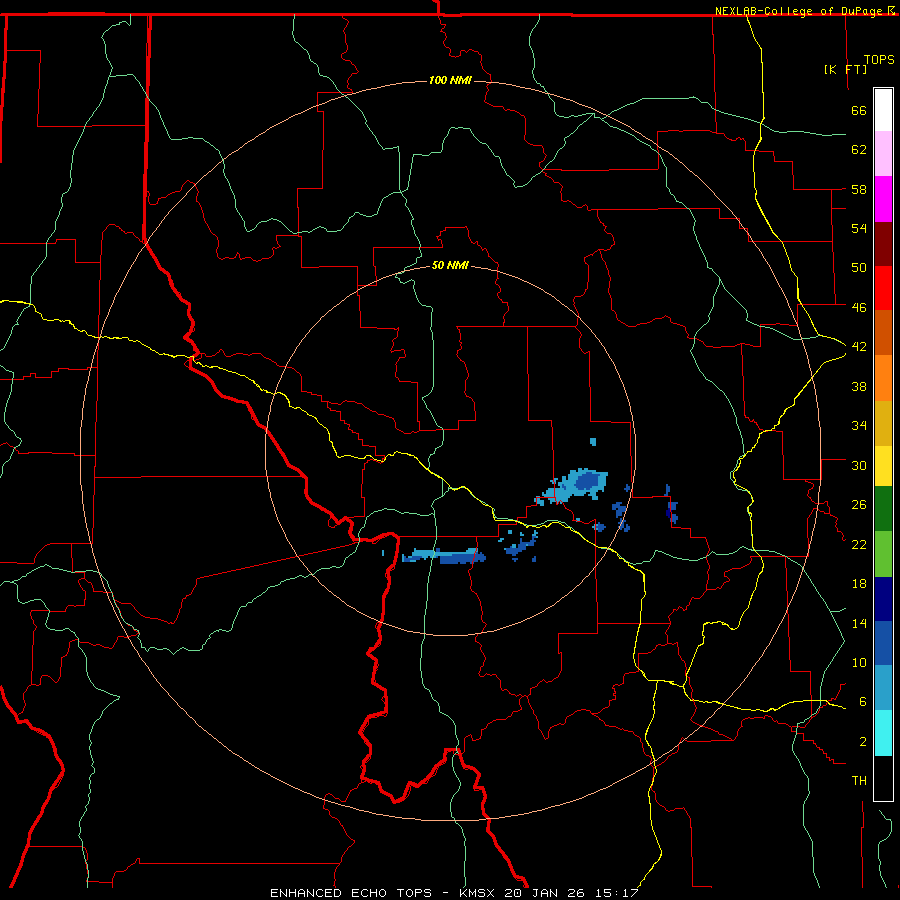Click legend value 58
This screenshot has height=900, width=900.
coord(859,189)
